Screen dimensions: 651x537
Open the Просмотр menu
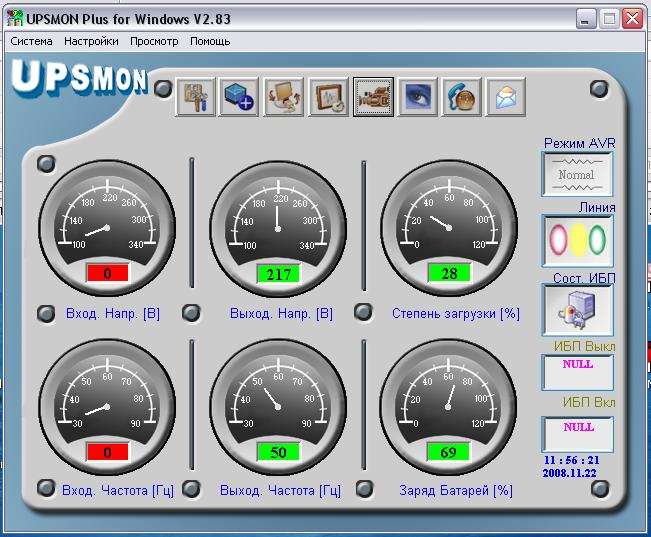(154, 41)
